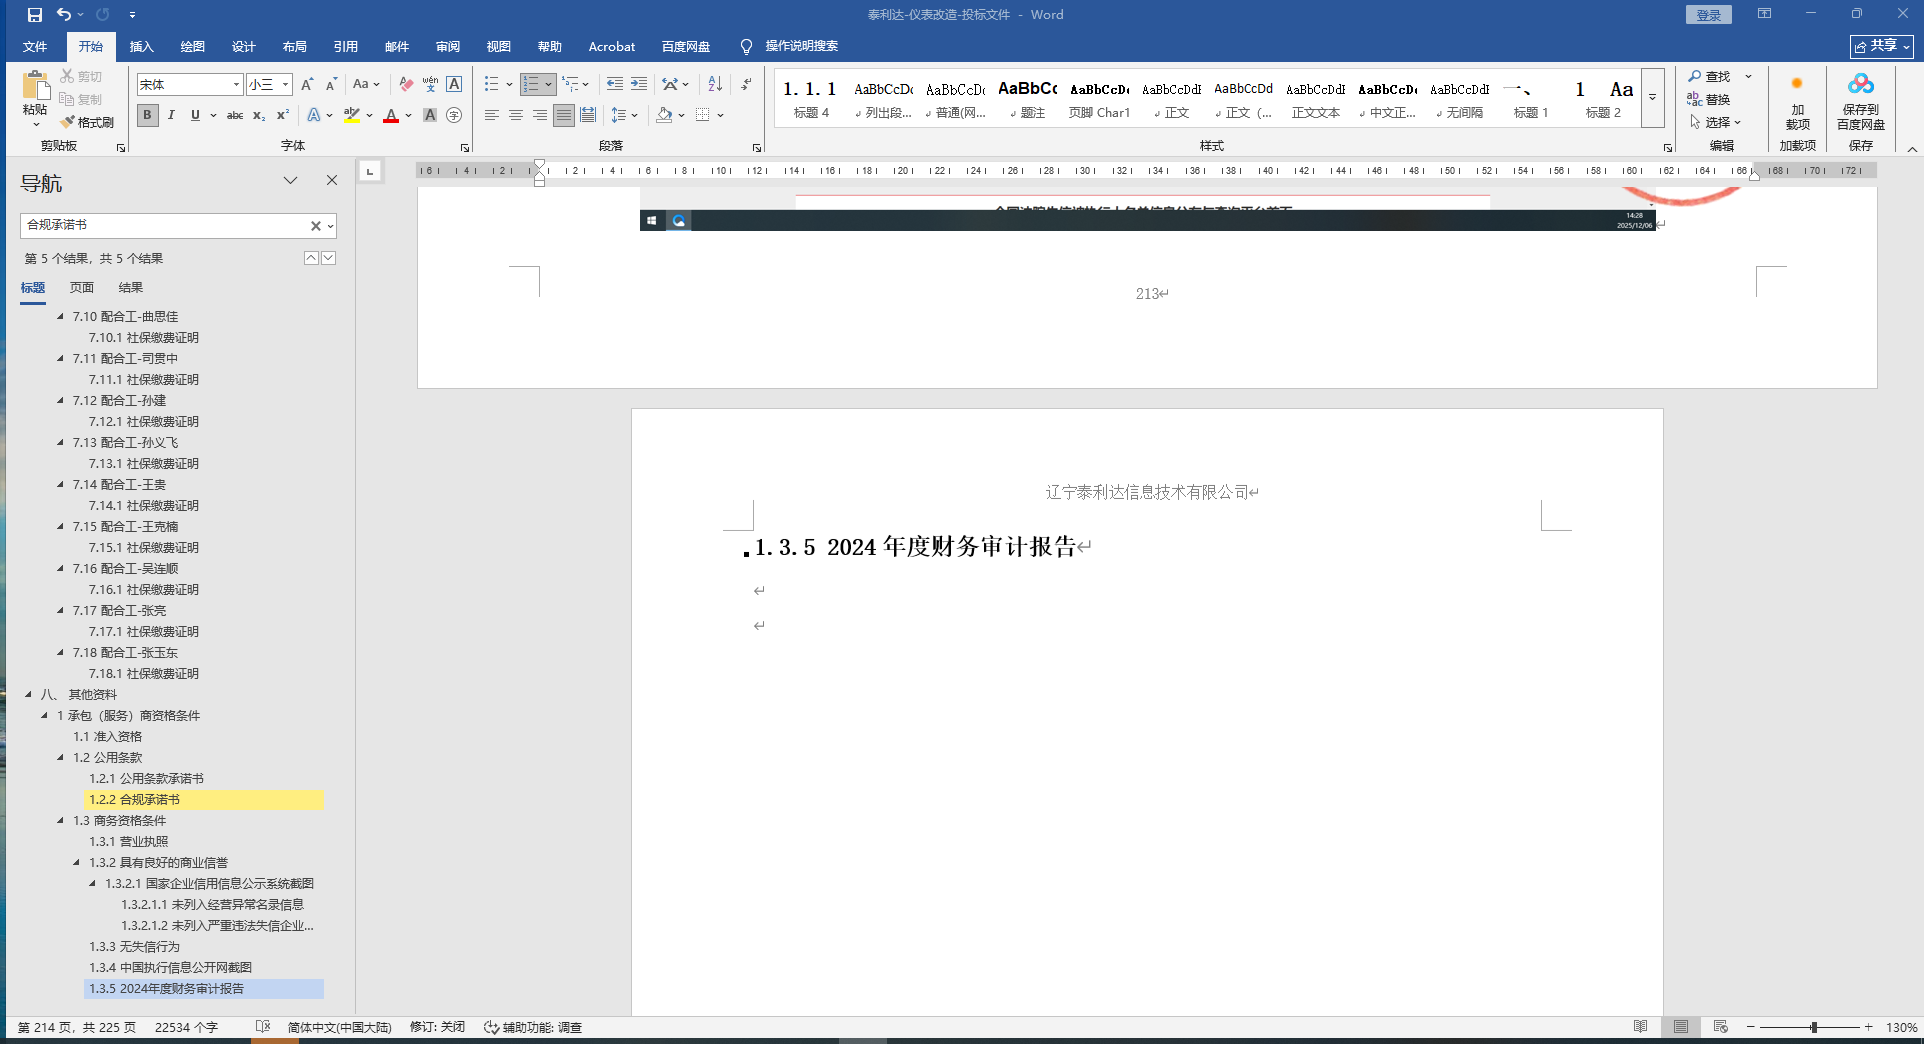Toggle show paragraph marks button

(747, 85)
